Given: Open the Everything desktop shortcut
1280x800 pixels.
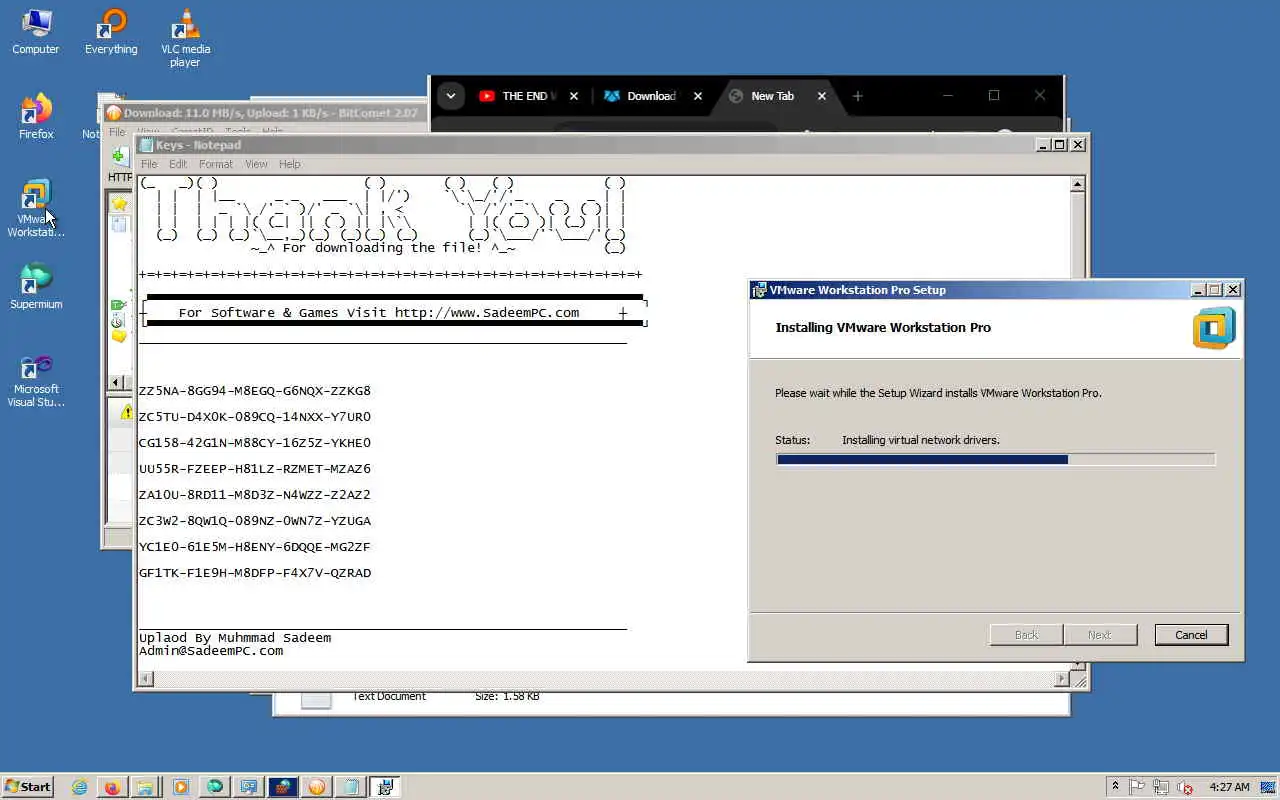Looking at the screenshot, I should 111,32.
